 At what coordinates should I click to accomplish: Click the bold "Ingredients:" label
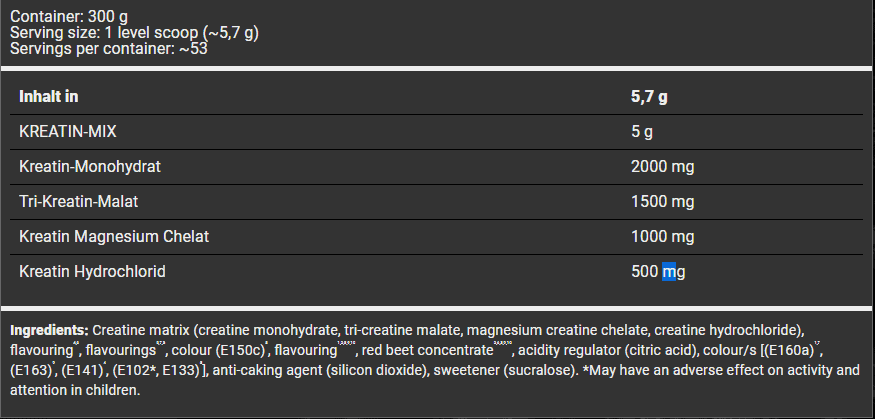pos(49,330)
